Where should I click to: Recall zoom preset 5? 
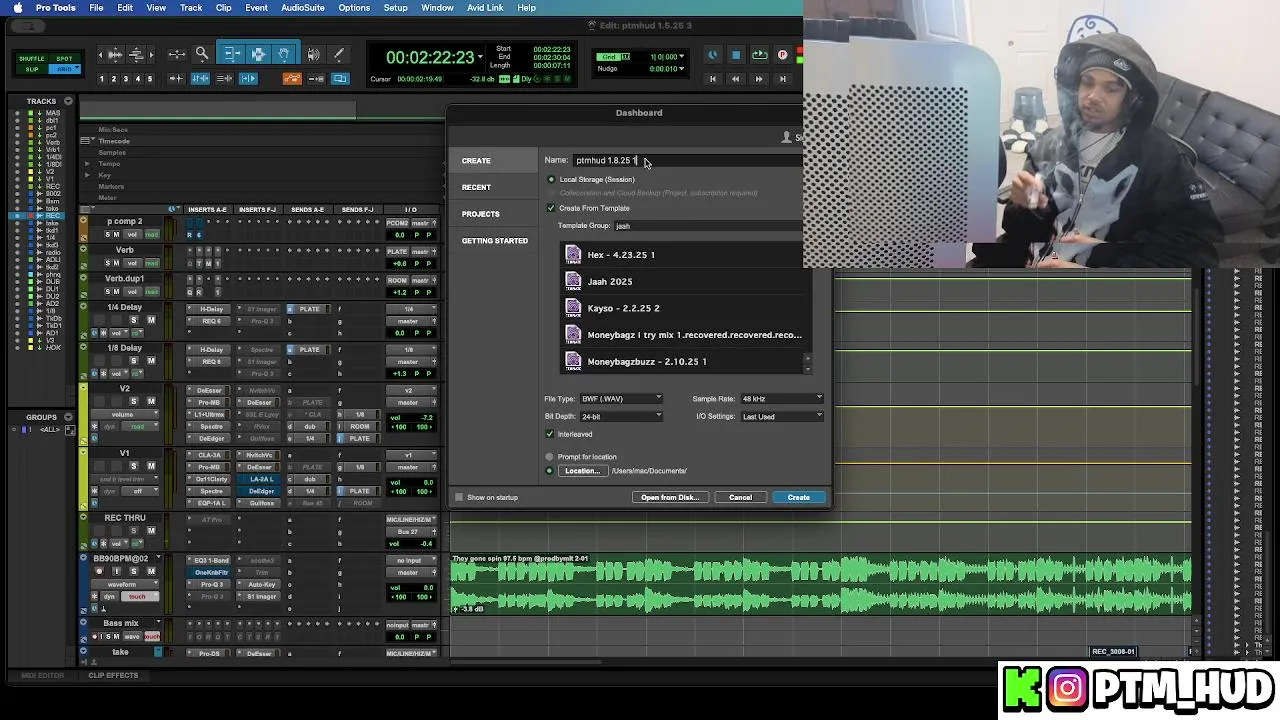click(x=150, y=79)
